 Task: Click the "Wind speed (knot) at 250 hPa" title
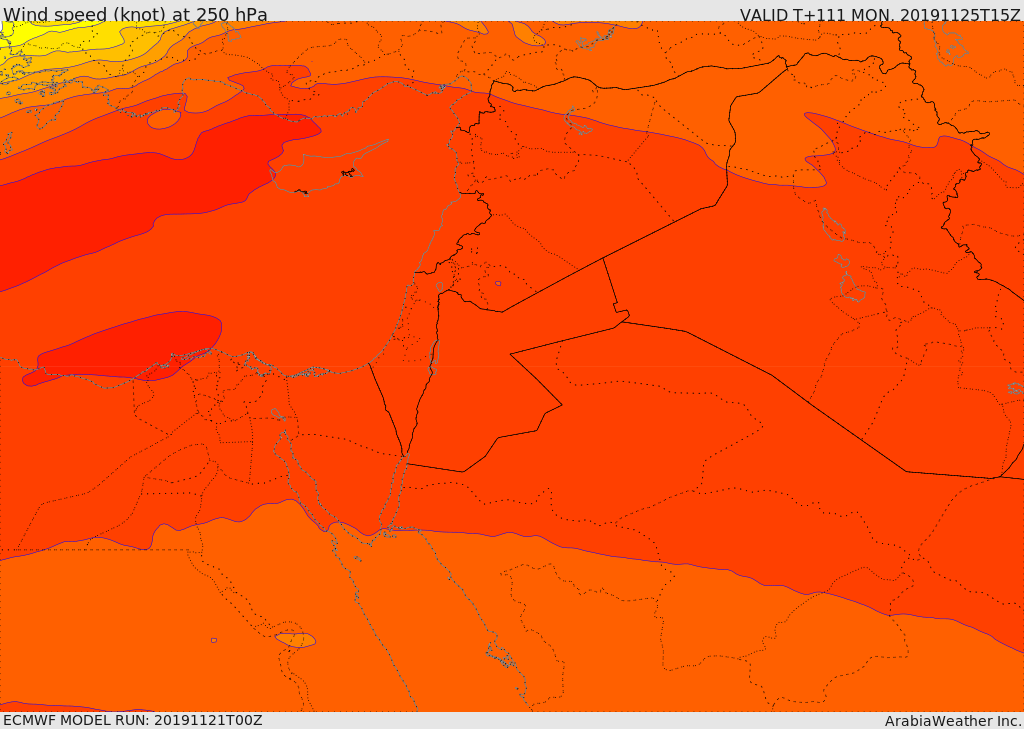(x=135, y=14)
